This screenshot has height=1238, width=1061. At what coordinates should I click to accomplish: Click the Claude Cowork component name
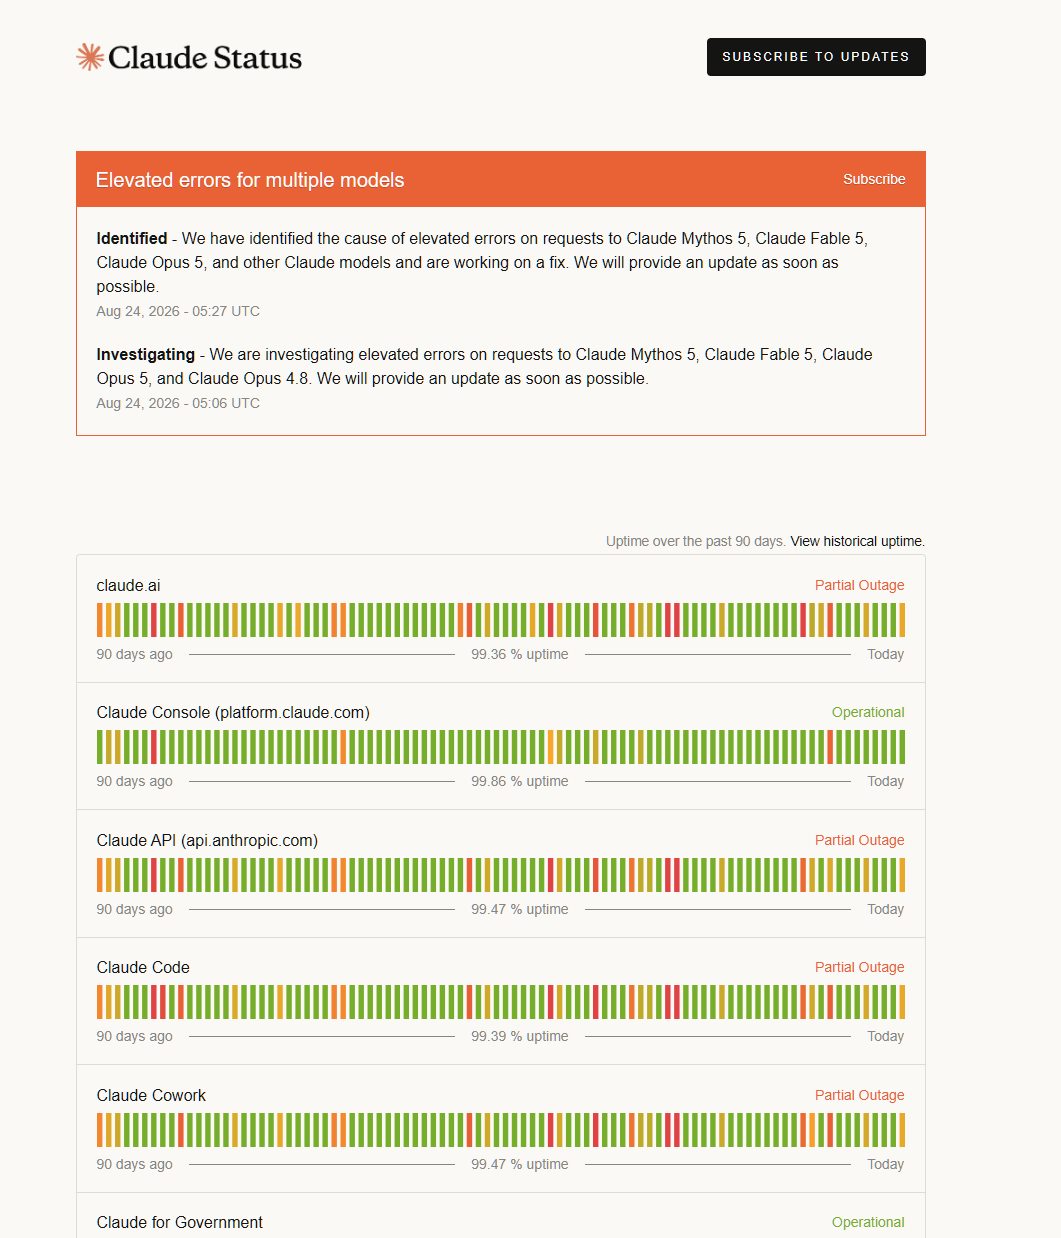point(151,1095)
